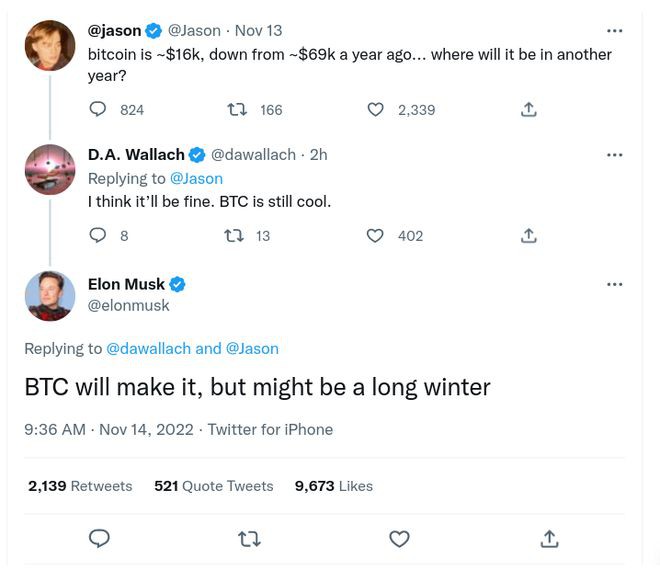View the 521 Quote Tweets
This screenshot has width=660, height=570.
pyautogui.click(x=213, y=486)
